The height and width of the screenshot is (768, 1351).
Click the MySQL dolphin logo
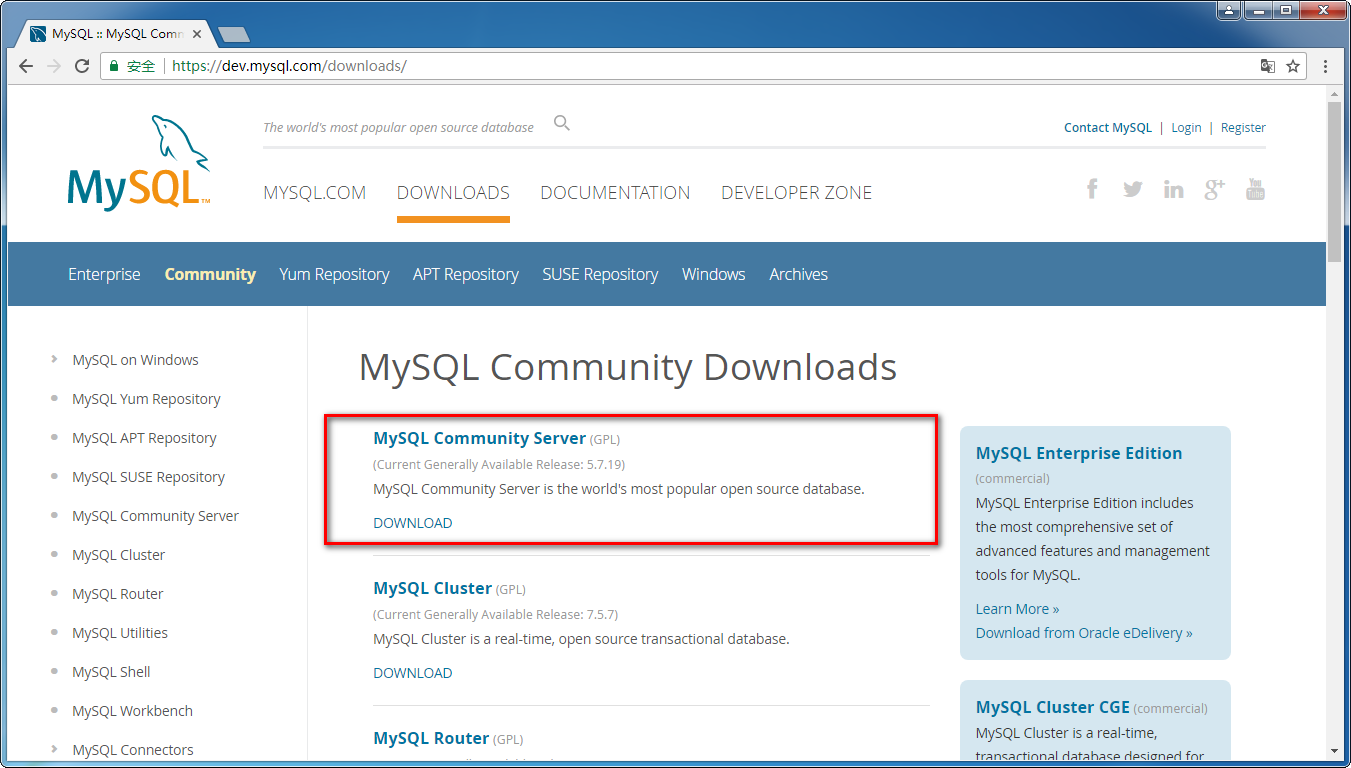click(x=139, y=162)
